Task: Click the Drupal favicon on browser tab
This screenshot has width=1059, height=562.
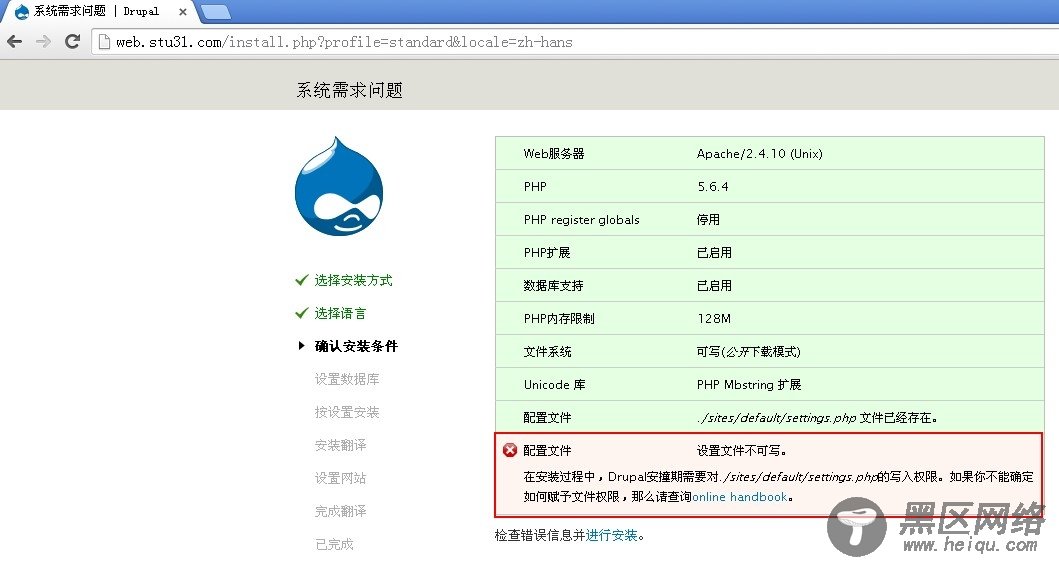Action: pyautogui.click(x=21, y=11)
